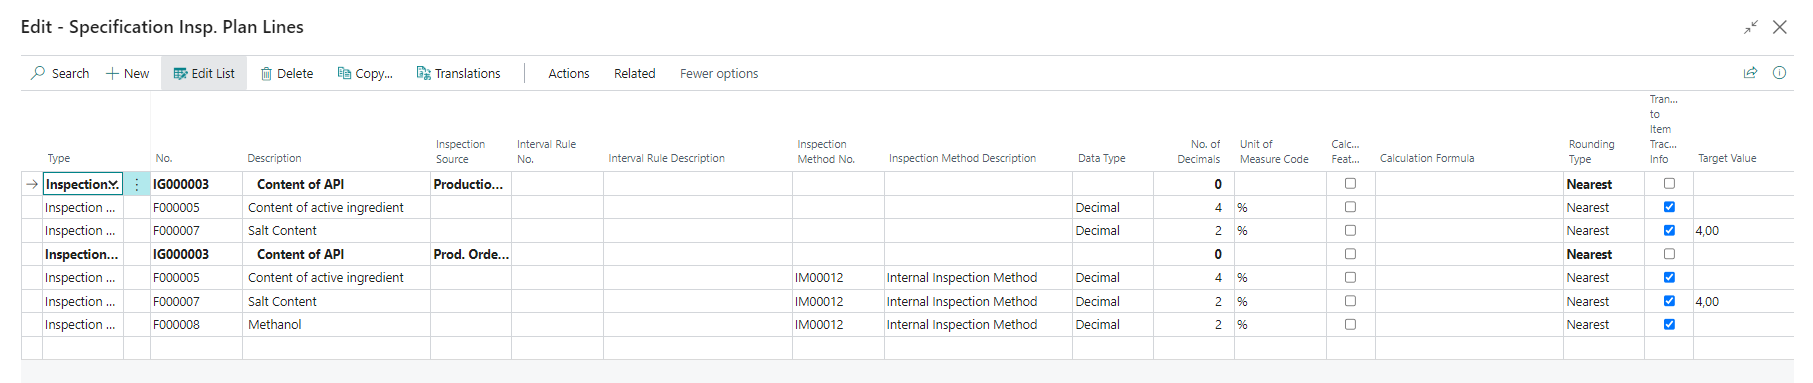1813x383 pixels.
Task: Toggle Transfer to Item Tracking on Prod. Order IG000003 row
Action: (x=1669, y=254)
